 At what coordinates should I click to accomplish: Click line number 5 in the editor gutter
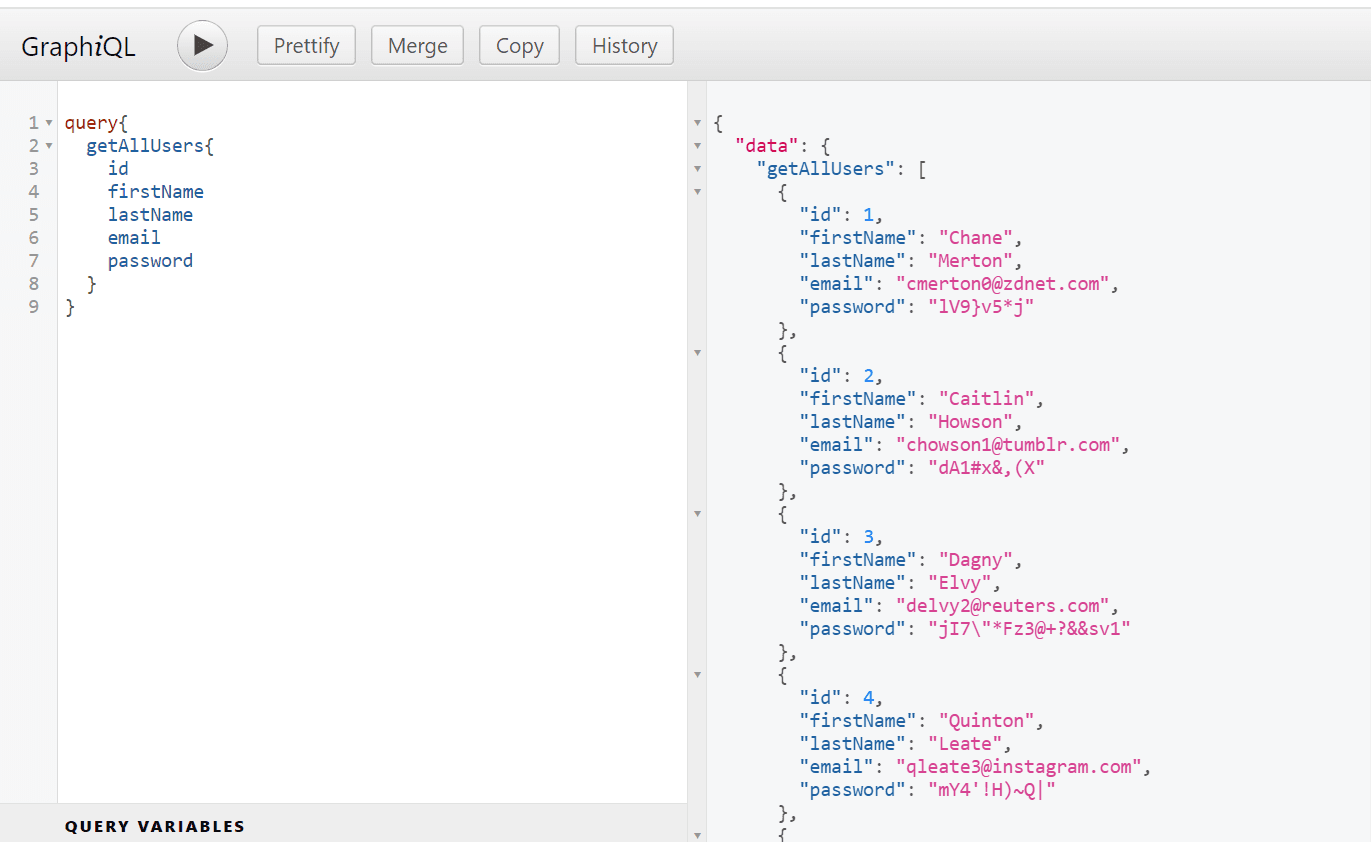pos(33,214)
